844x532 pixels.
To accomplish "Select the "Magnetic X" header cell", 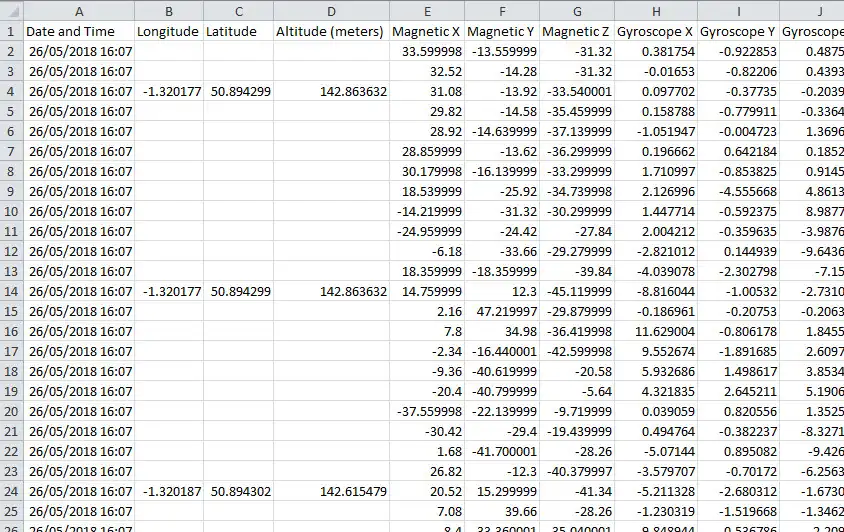I will coord(427,31).
